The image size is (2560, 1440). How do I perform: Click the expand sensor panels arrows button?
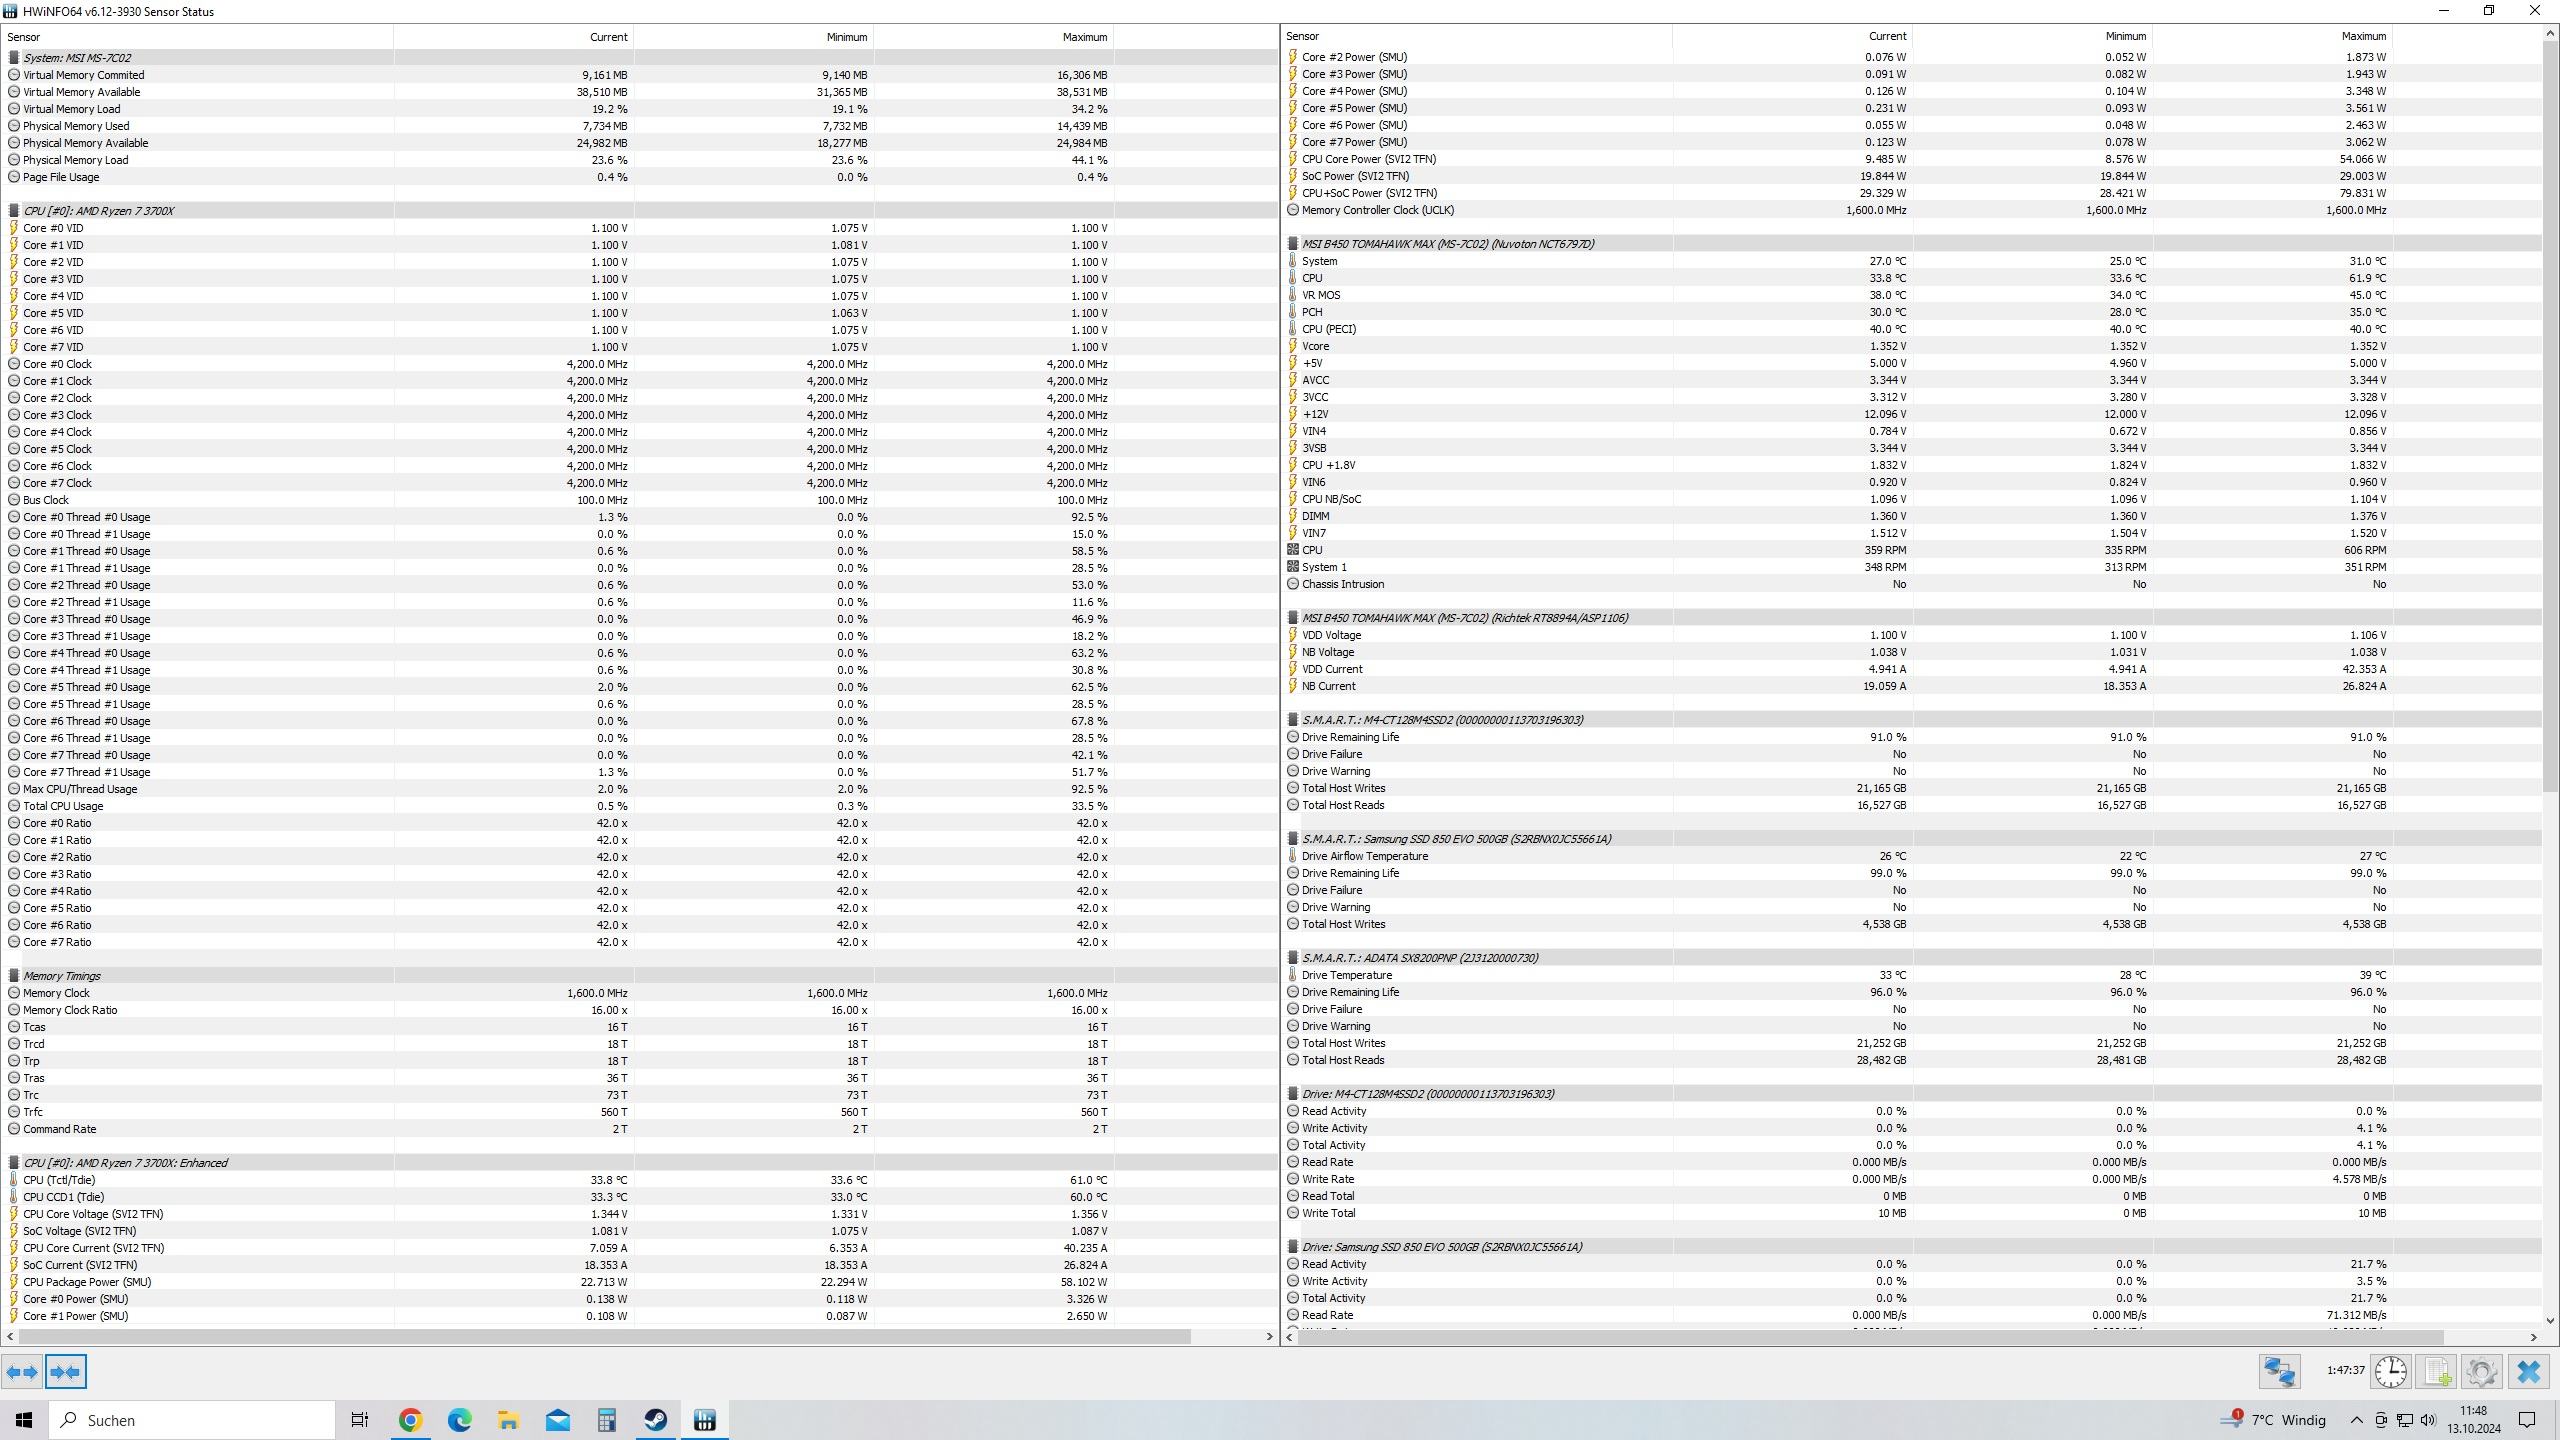(x=22, y=1372)
